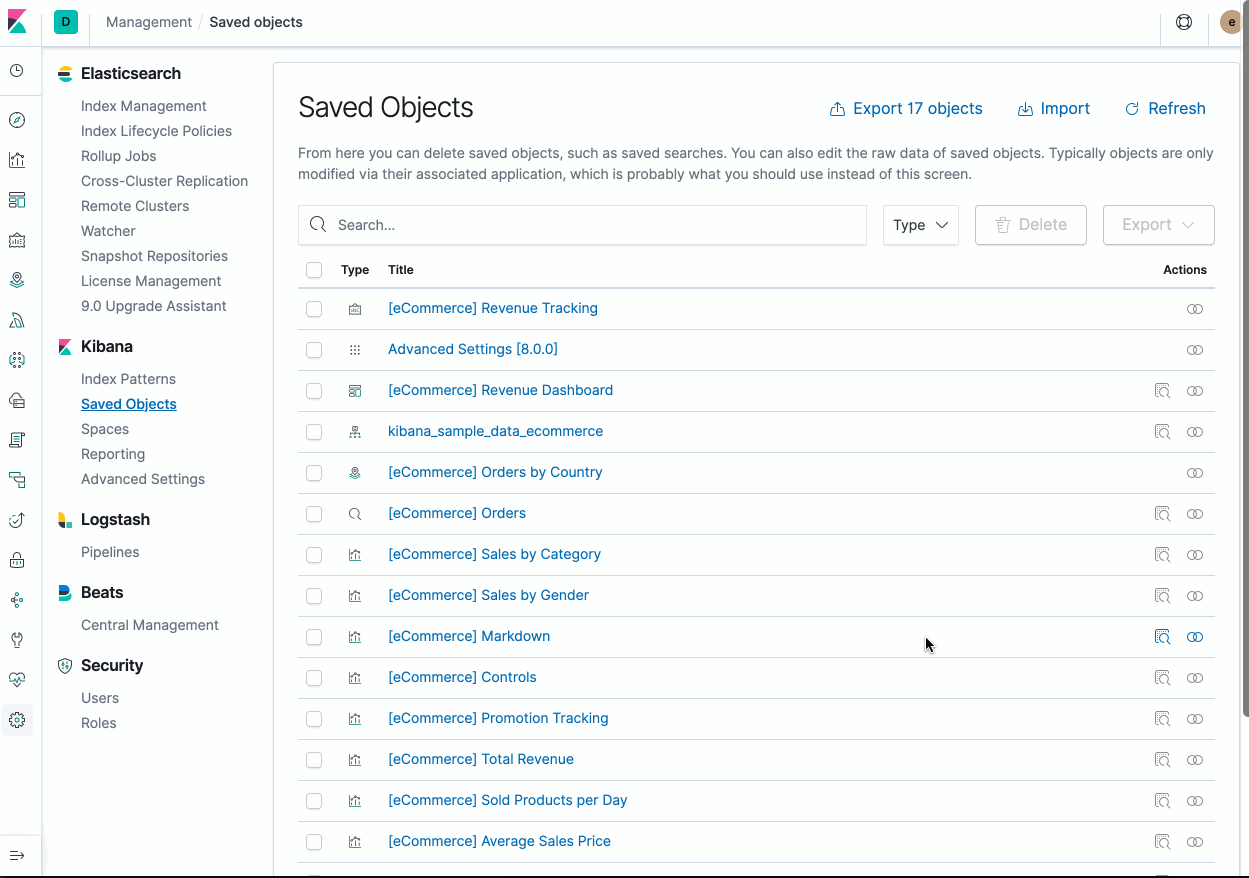1249x878 pixels.
Task: Open Dev Tools wrench icon
Action: pos(17,640)
